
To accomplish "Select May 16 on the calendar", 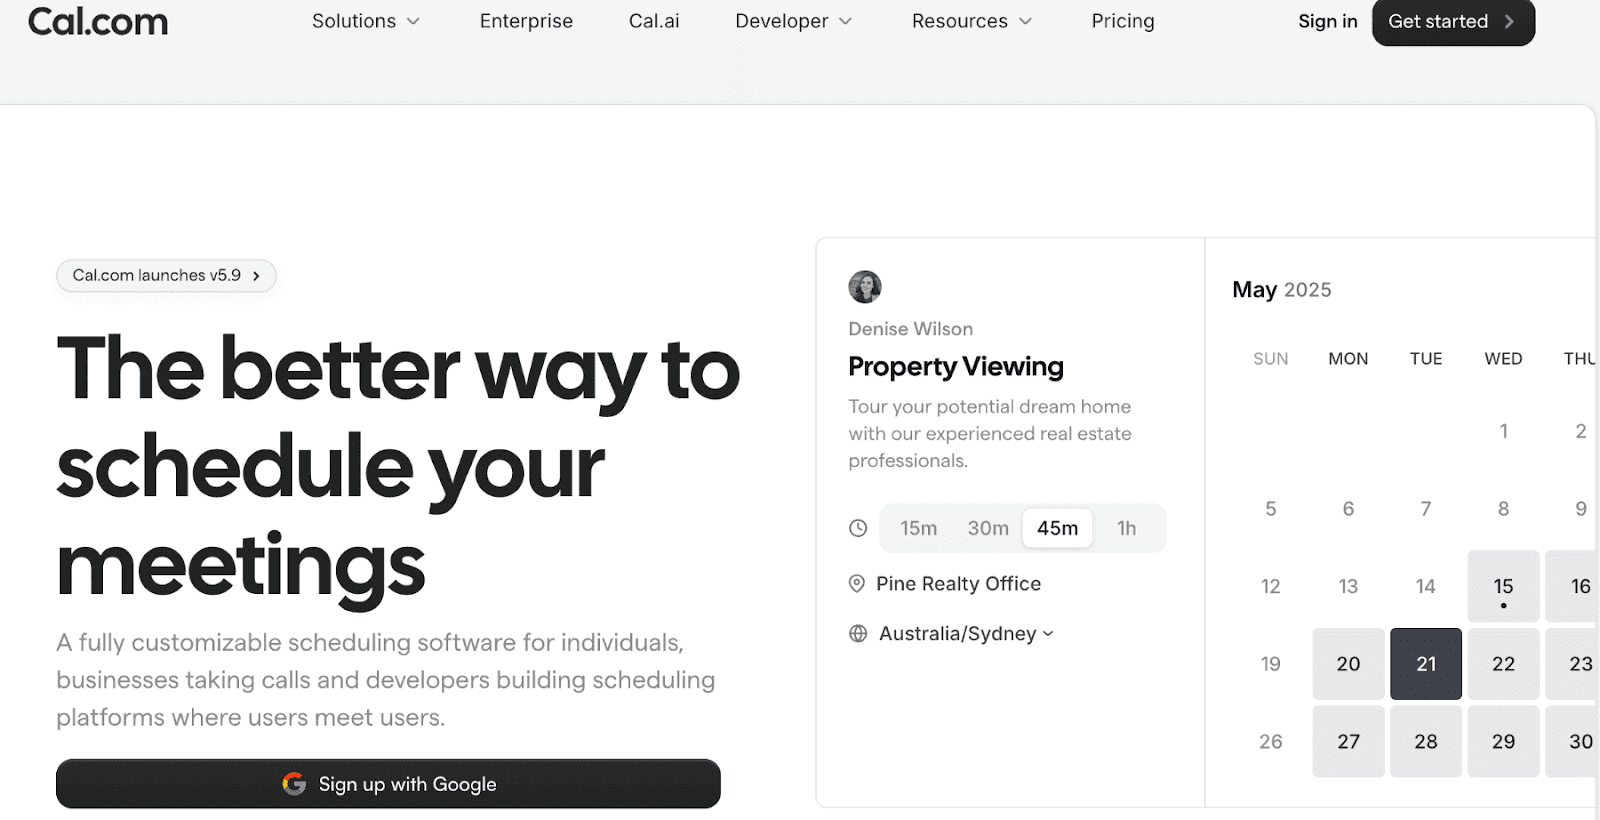I will coord(1572,586).
